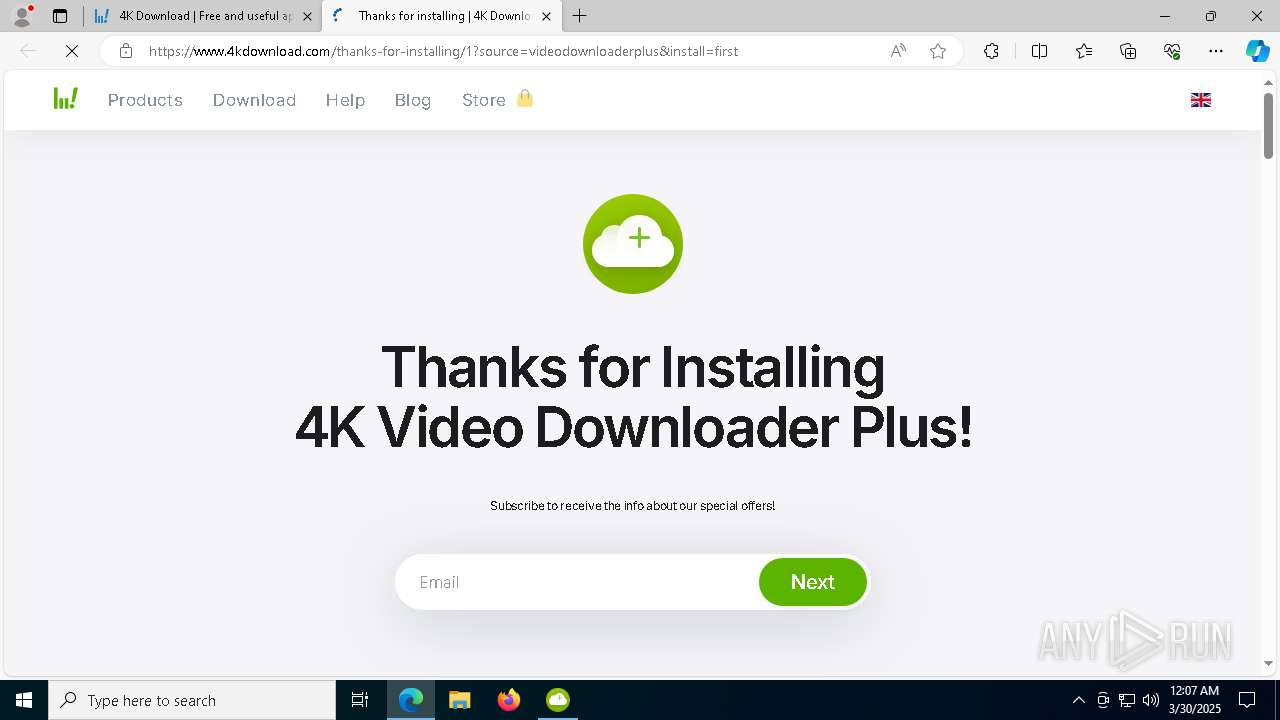Open the volume control icon
Viewport: 1280px width, 720px height.
1151,700
